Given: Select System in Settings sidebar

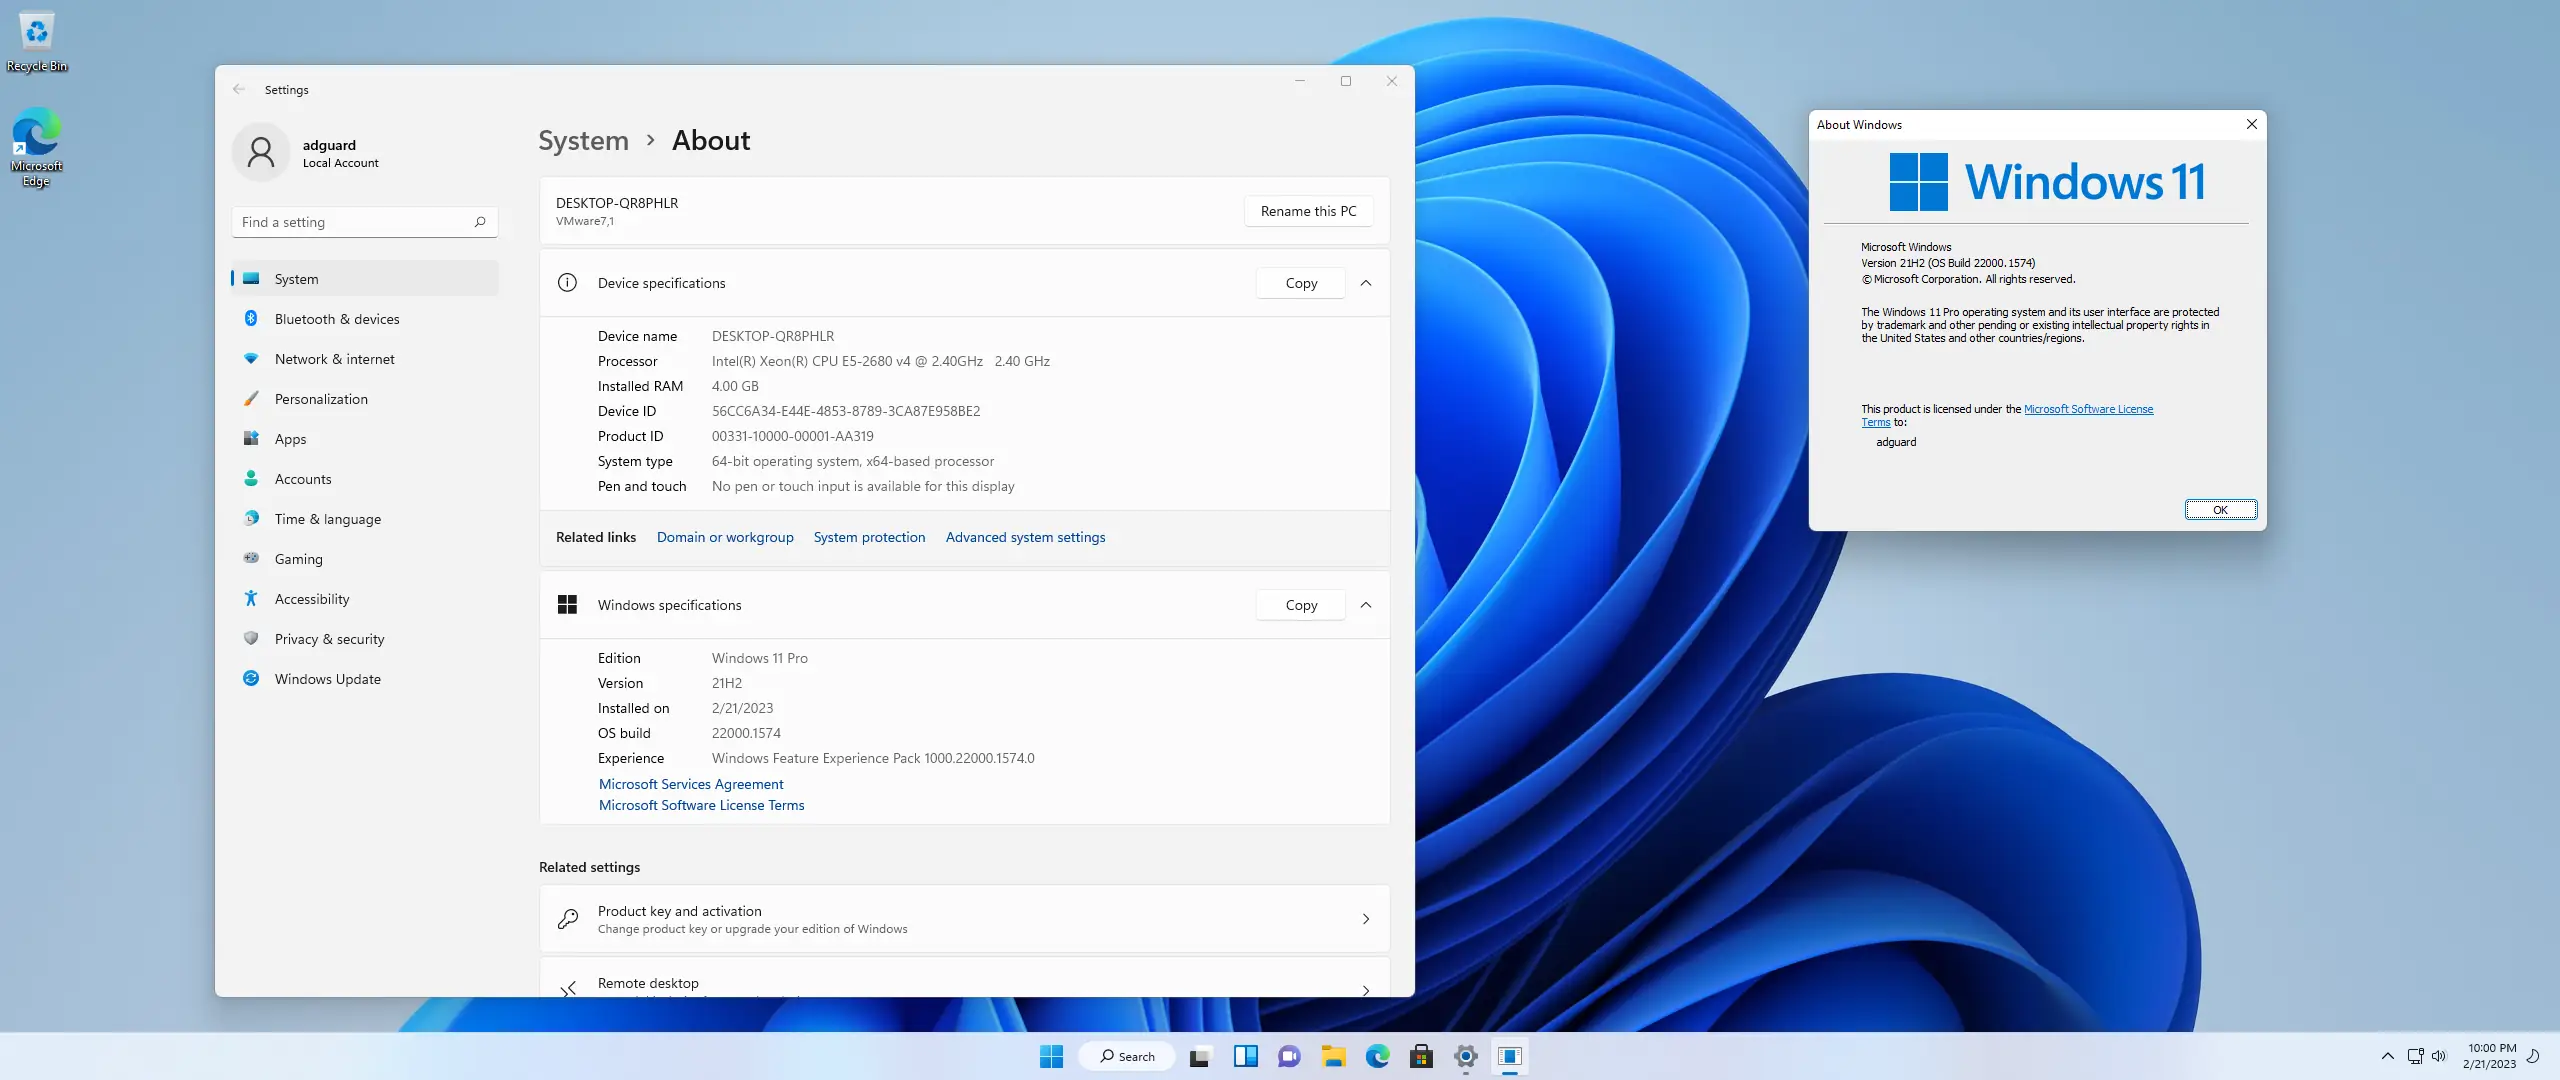Looking at the screenshot, I should coord(365,279).
